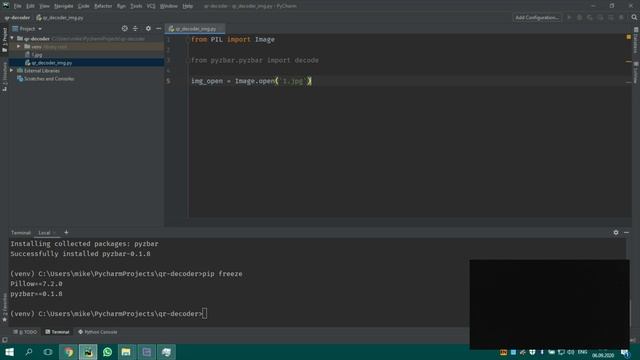Image resolution: width=640 pixels, height=360 pixels.
Task: Open Search Everywhere magnifier icon
Action: click(634, 18)
